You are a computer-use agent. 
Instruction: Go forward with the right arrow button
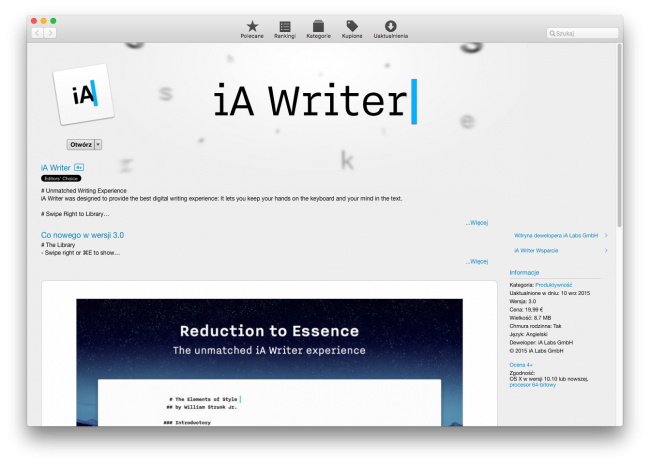(50, 33)
